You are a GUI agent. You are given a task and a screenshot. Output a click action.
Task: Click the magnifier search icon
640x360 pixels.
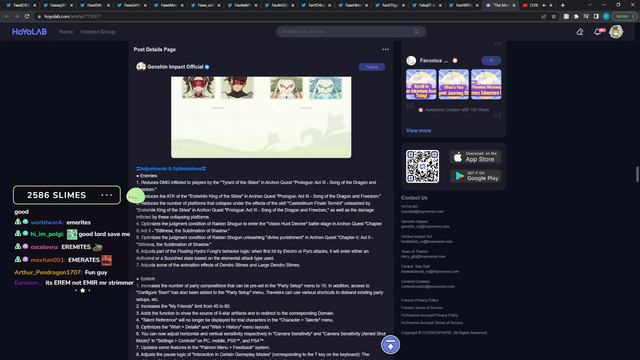416,32
